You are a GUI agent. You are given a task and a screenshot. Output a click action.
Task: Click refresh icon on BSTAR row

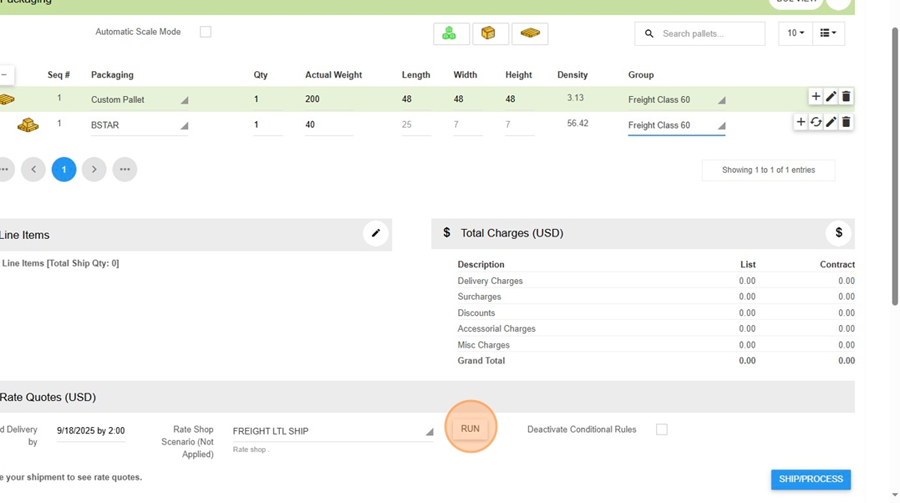[816, 122]
